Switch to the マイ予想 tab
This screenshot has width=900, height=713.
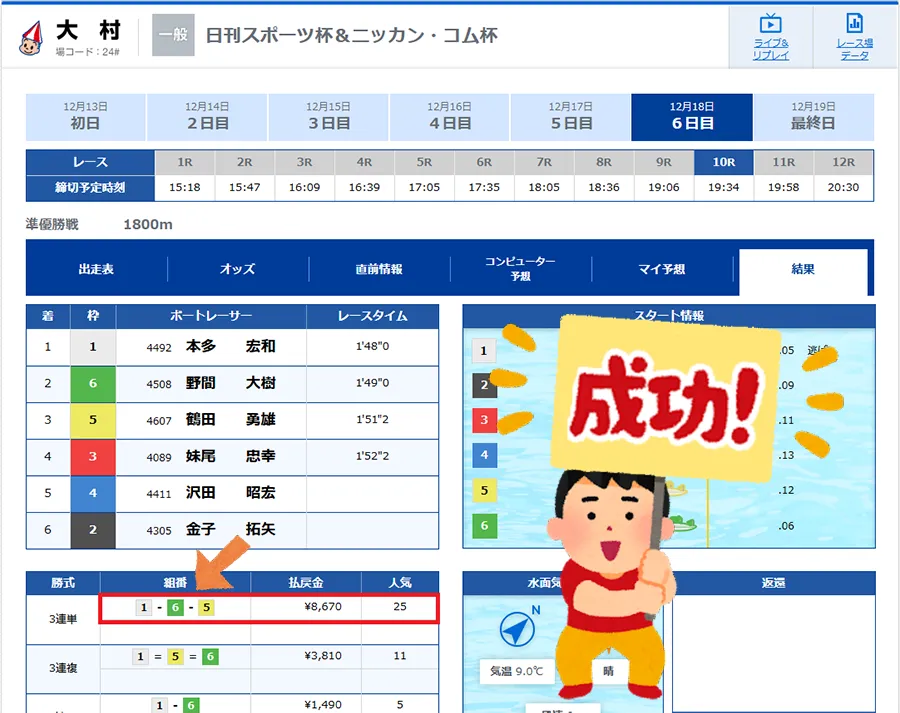coord(661,269)
